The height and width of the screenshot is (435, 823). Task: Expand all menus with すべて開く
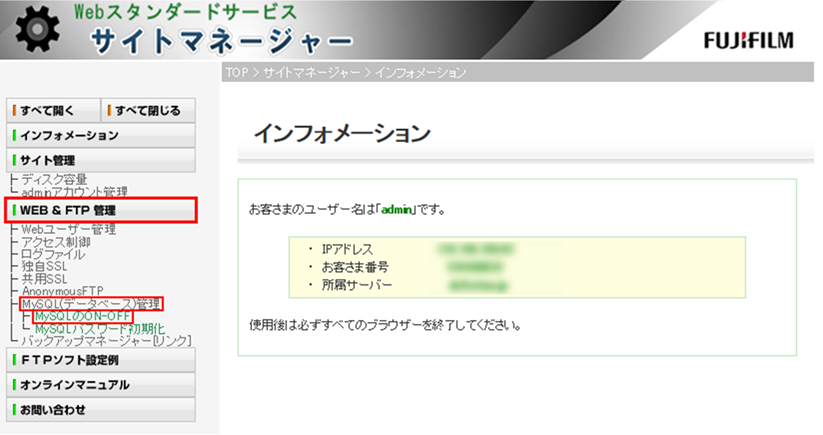tap(52, 110)
